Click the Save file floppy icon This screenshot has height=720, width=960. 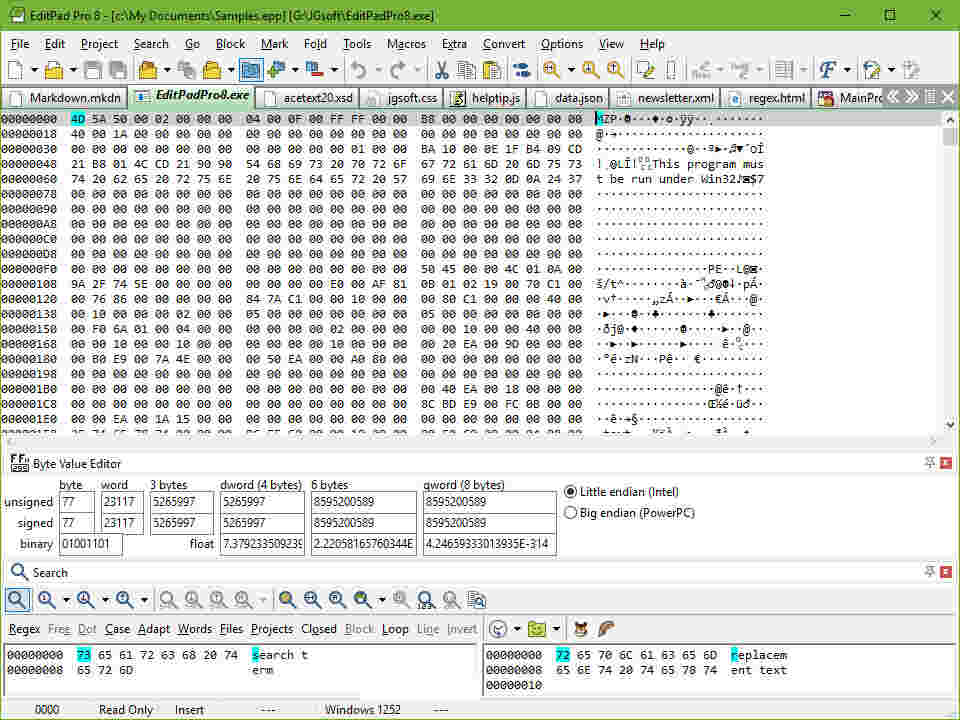93,70
